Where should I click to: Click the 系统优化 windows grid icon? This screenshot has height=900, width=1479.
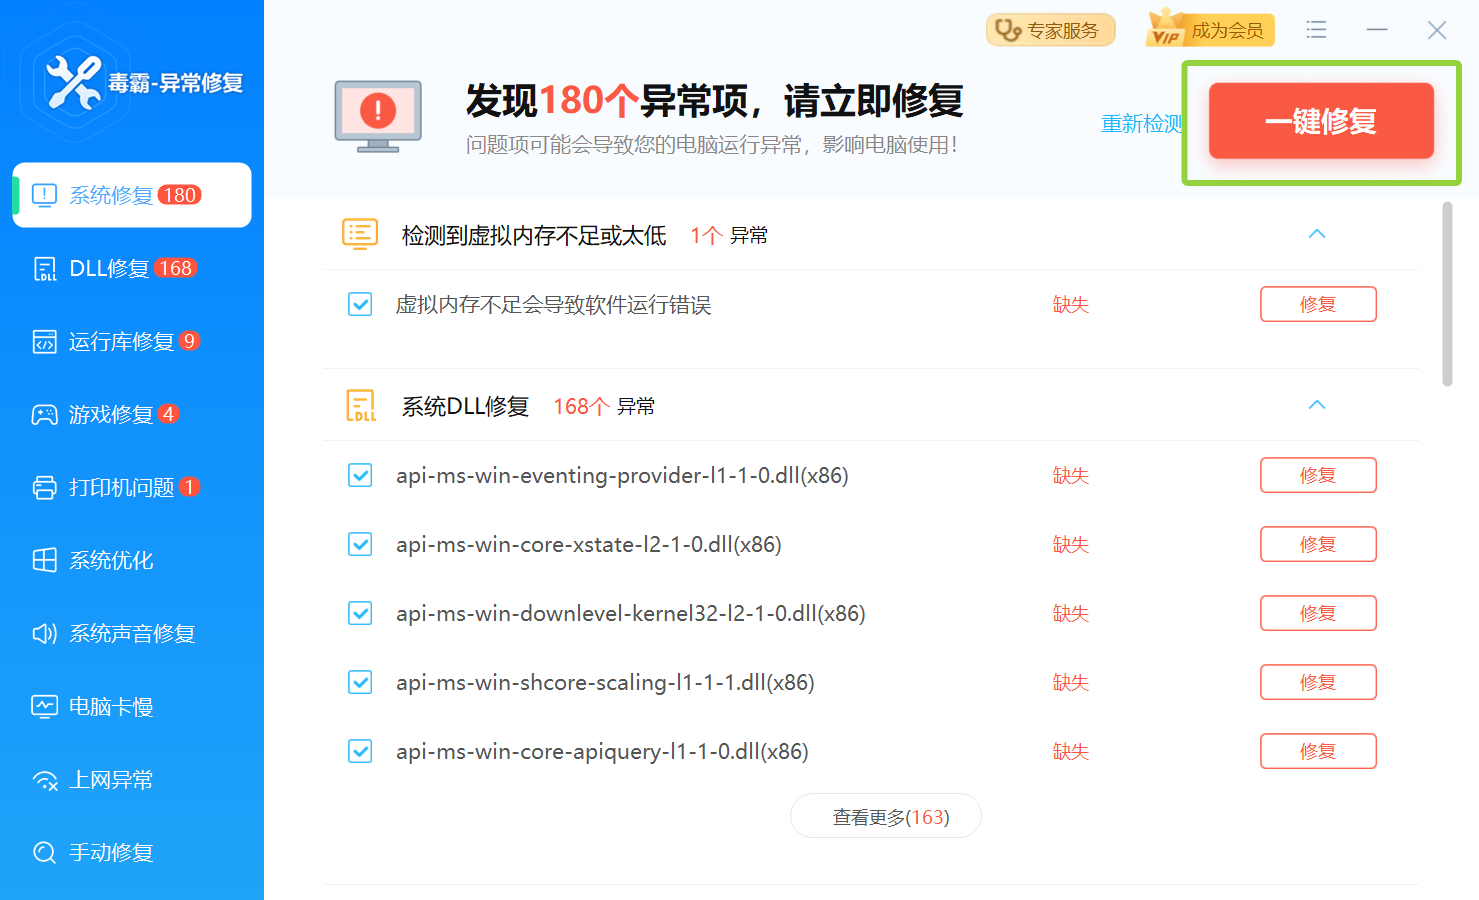click(45, 560)
